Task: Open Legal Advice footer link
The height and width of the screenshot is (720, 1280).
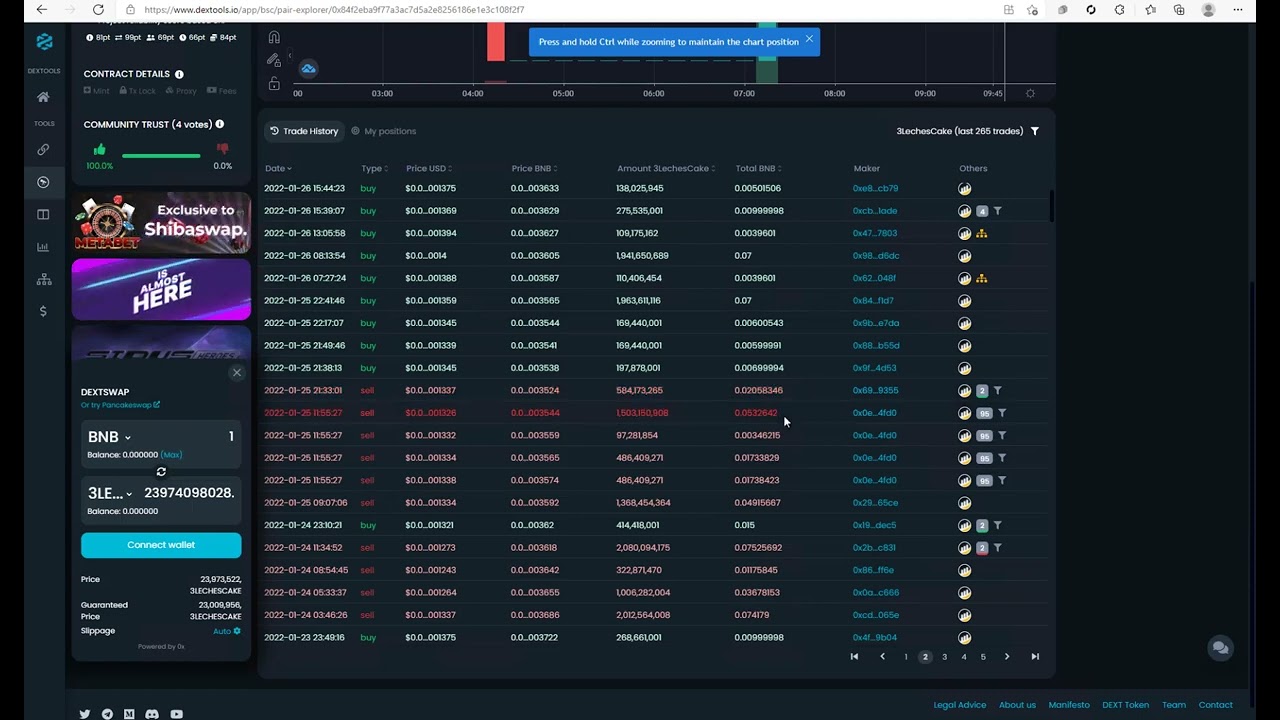Action: pos(960,705)
